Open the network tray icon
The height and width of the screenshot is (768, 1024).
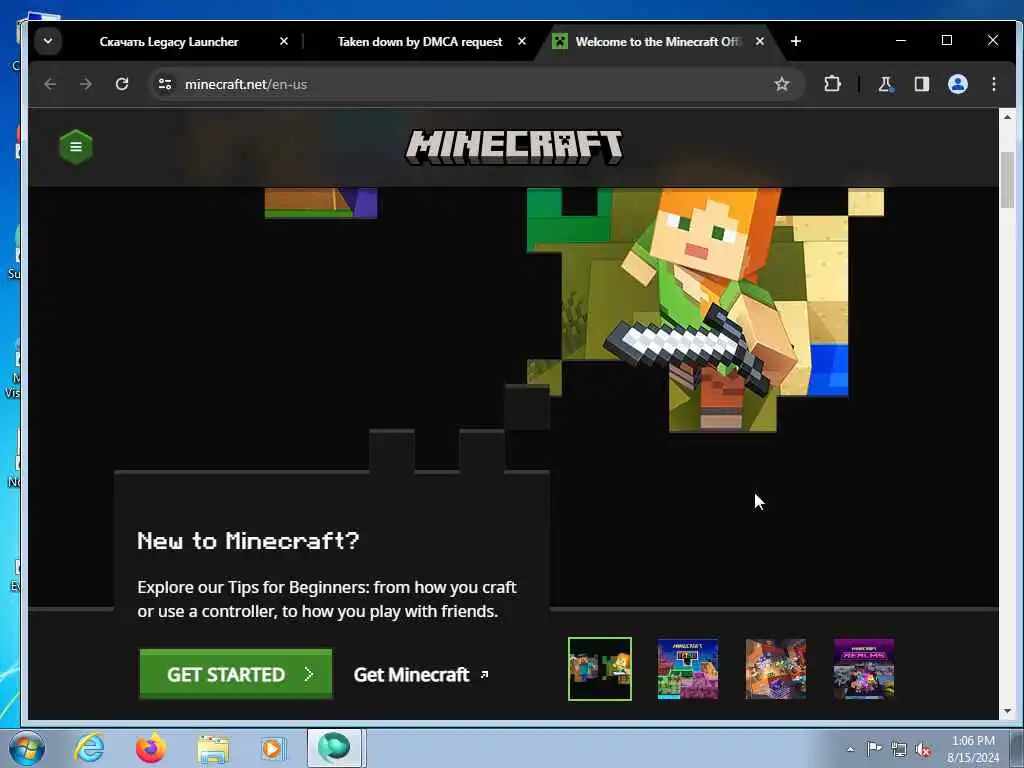[x=899, y=750]
